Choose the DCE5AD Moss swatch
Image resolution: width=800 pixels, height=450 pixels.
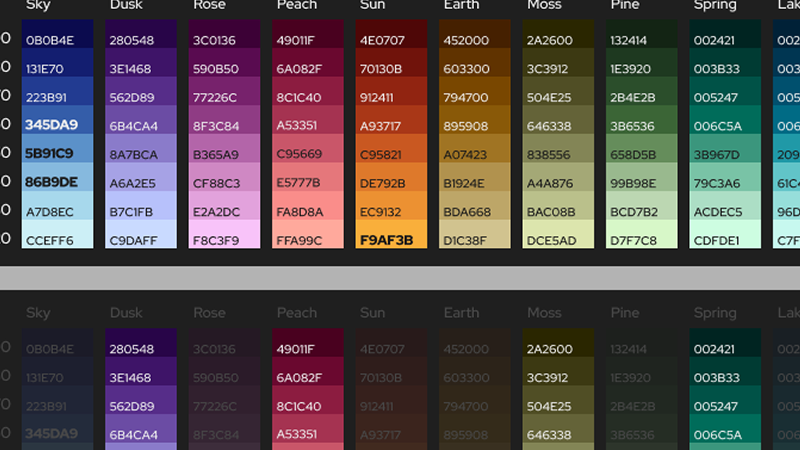click(558, 234)
